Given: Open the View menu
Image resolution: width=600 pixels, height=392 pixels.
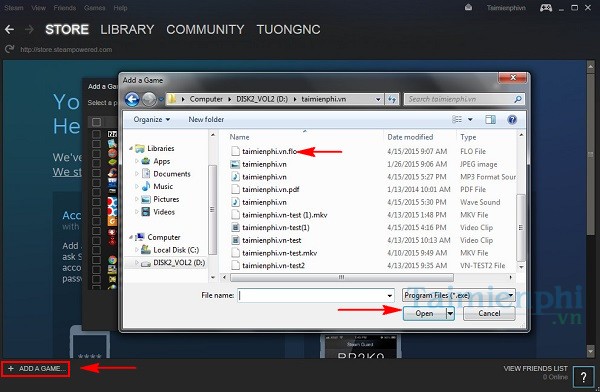Looking at the screenshot, I should click(39, 8).
